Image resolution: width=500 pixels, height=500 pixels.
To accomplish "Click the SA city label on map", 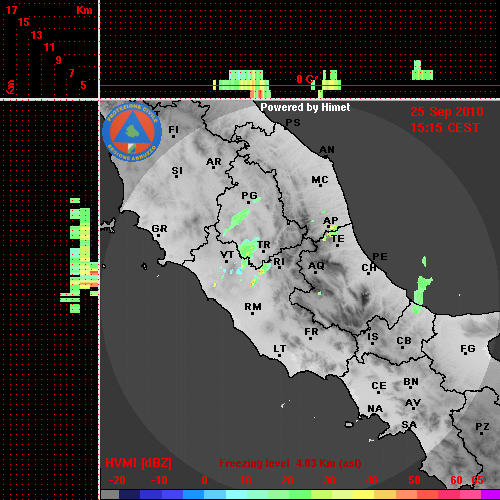I will 409,424.
